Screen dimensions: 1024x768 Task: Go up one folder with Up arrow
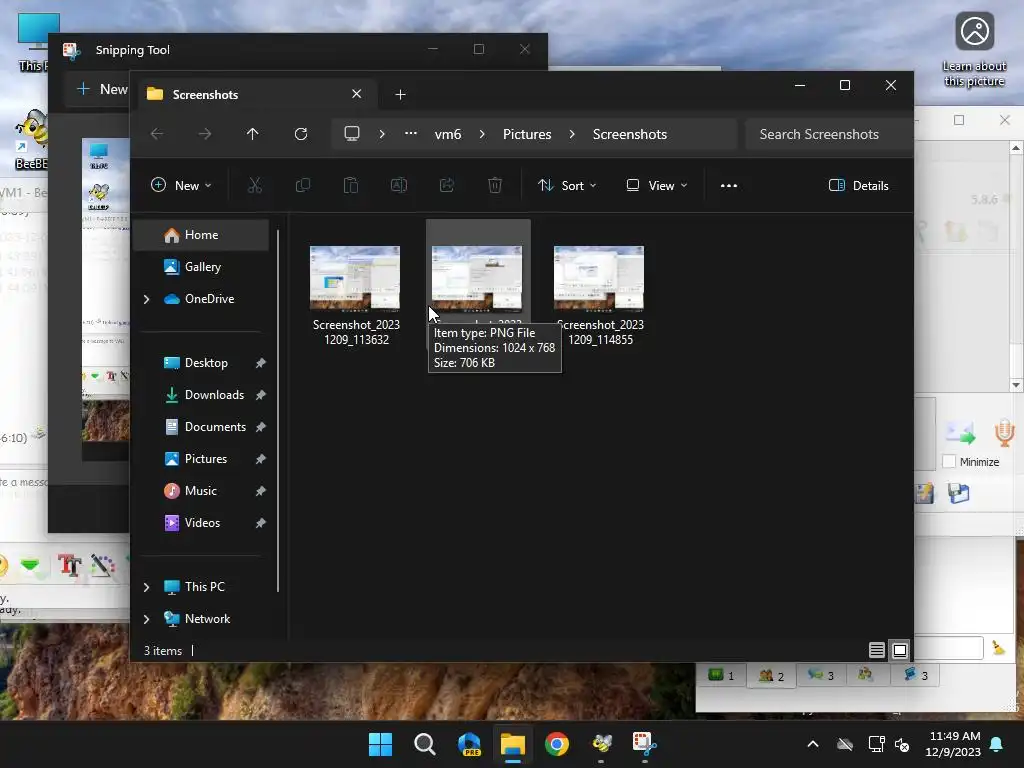pyautogui.click(x=253, y=134)
